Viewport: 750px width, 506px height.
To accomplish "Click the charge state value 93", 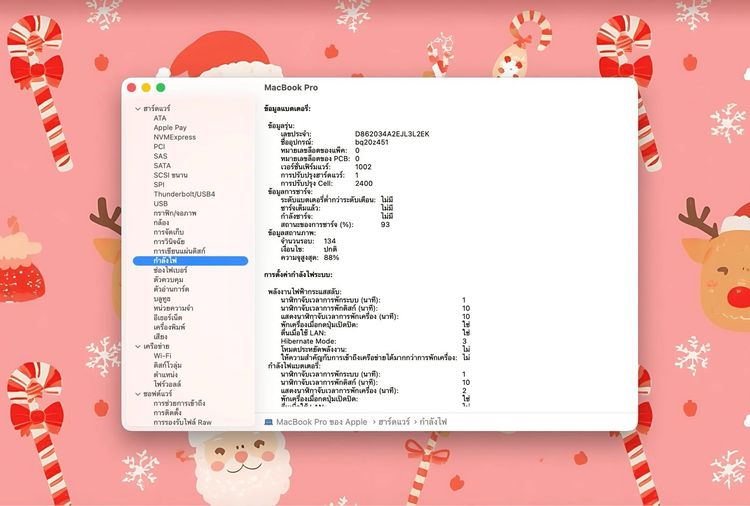I will click(385, 224).
